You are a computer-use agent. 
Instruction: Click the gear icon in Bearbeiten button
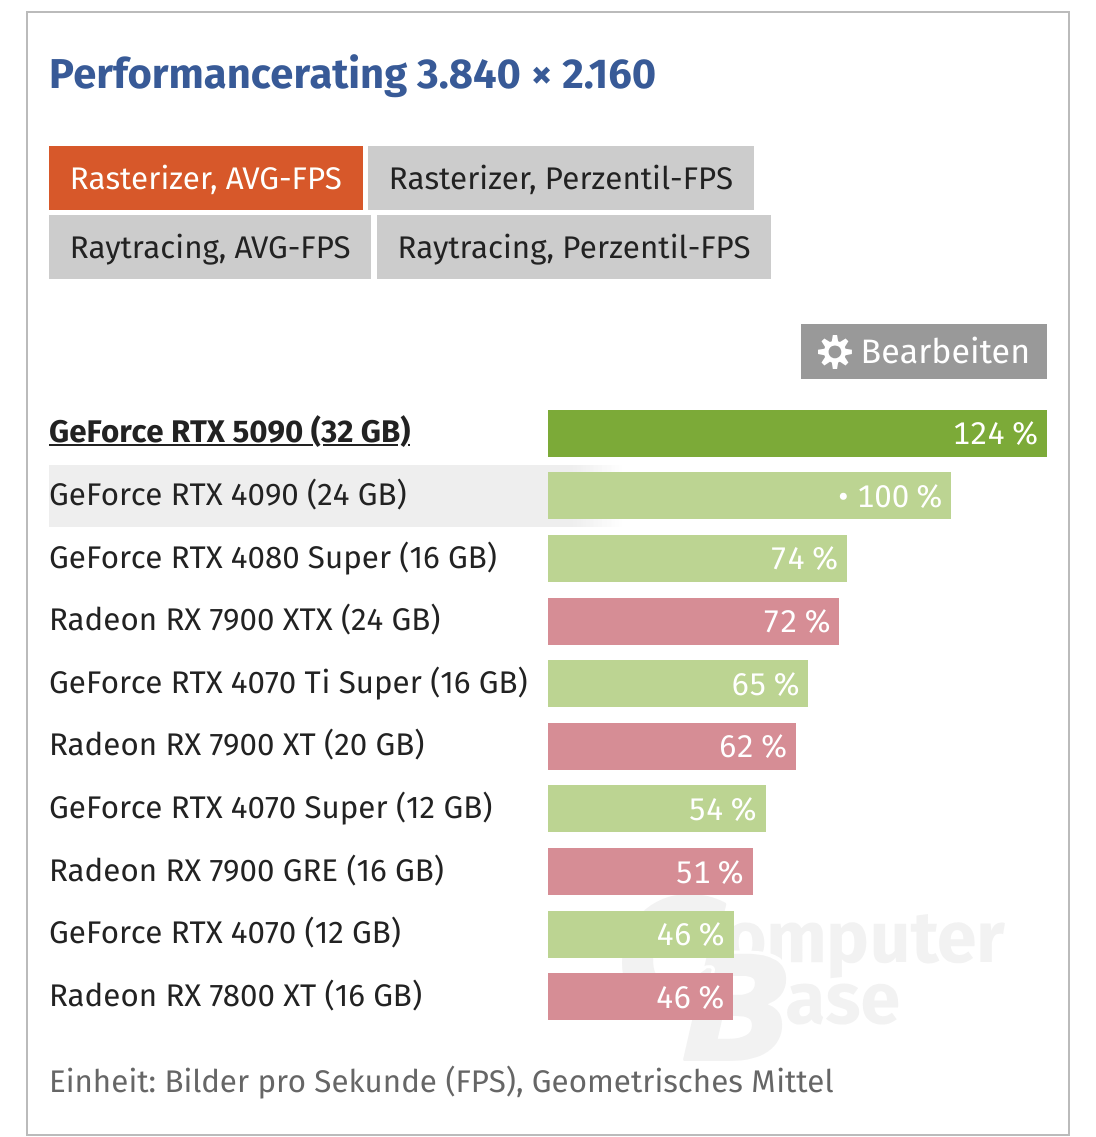pos(834,352)
